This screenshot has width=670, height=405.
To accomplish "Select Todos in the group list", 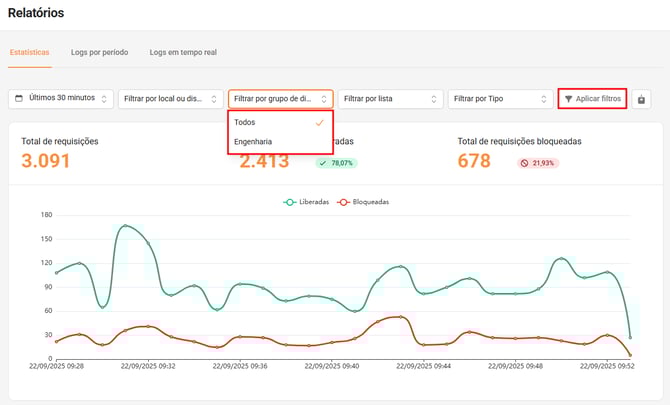I will [246, 122].
